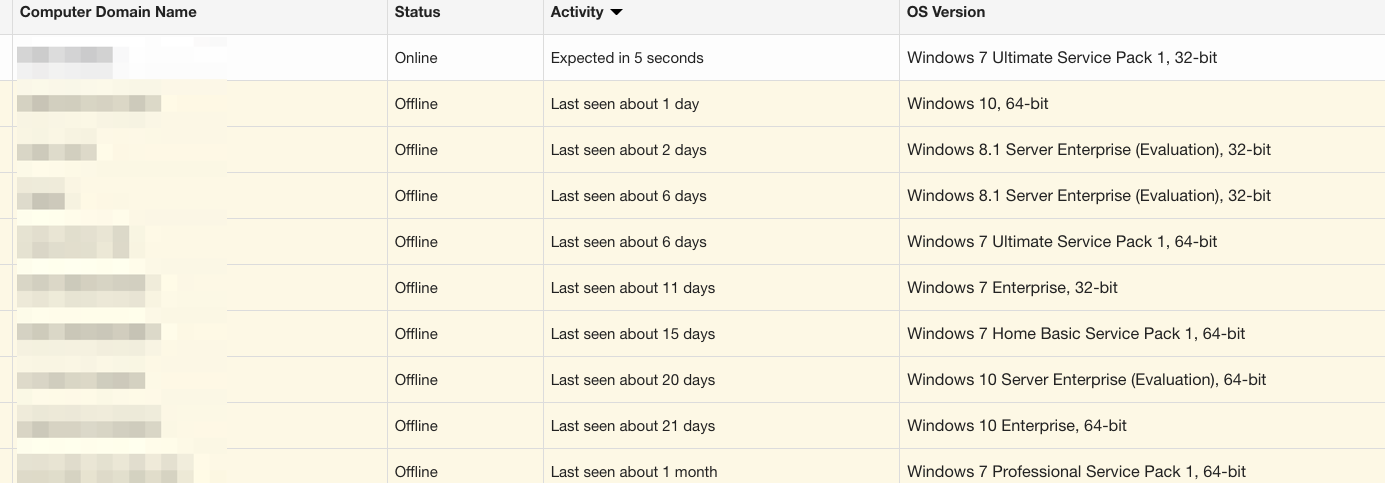The width and height of the screenshot is (1385, 483).
Task: Select the 'Last seen about 21 days' row
Action: [x=632, y=426]
